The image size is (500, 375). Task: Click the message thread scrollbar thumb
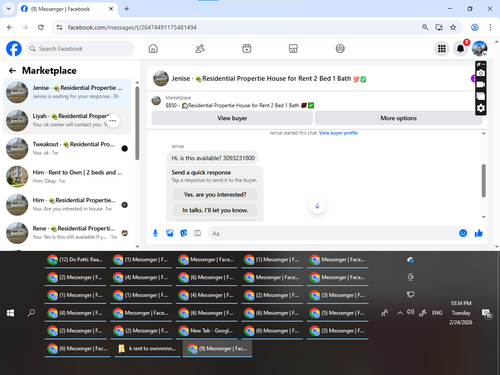(484, 181)
